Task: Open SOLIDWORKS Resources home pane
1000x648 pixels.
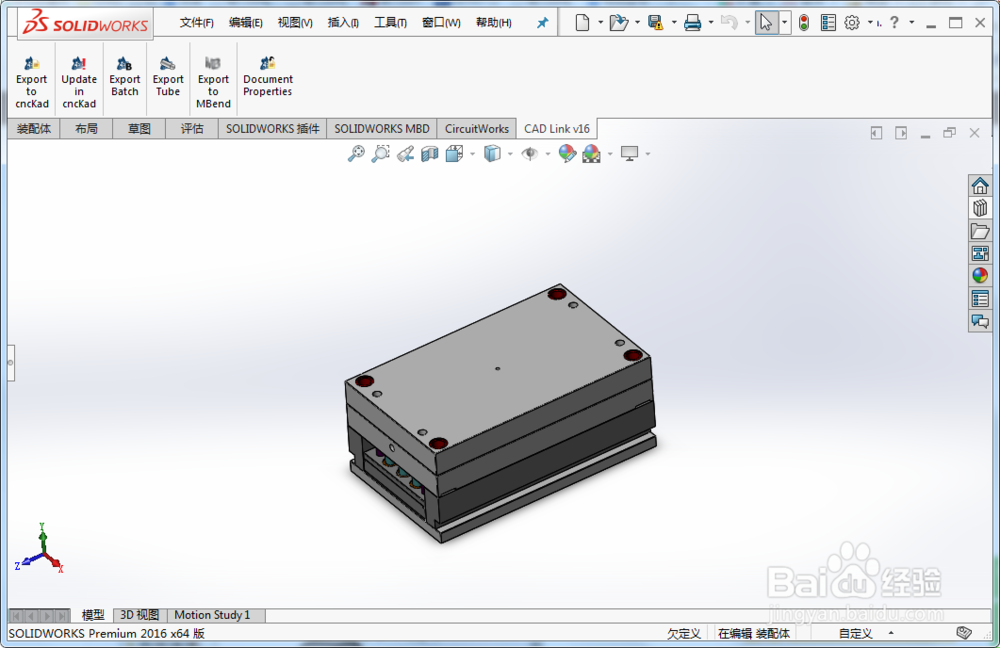Action: point(980,186)
